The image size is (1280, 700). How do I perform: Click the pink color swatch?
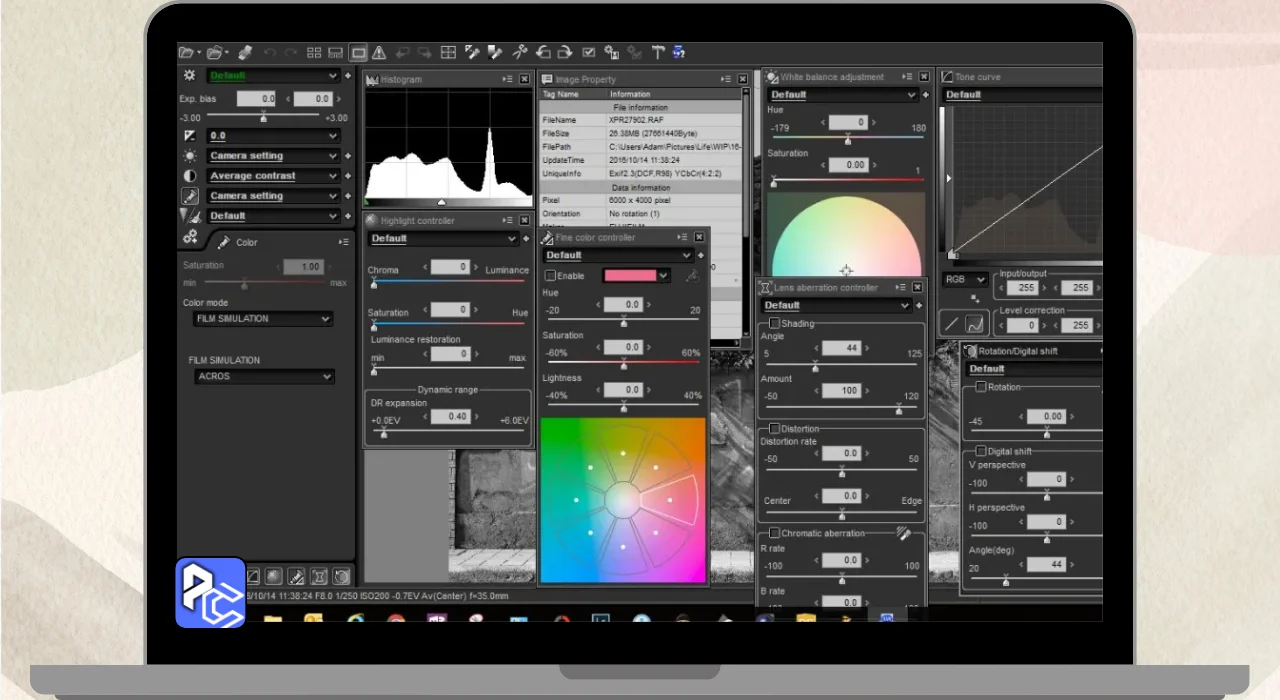(629, 276)
